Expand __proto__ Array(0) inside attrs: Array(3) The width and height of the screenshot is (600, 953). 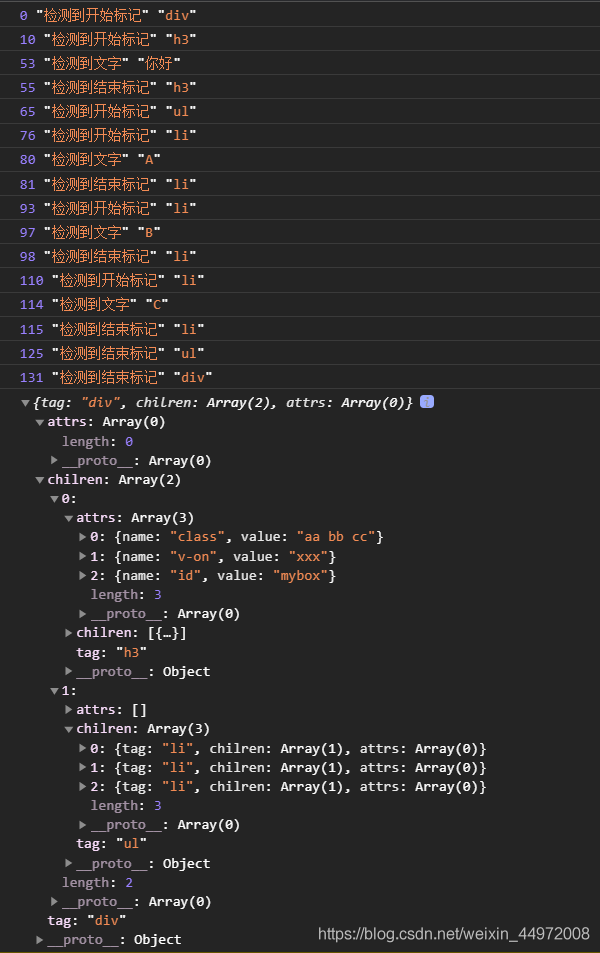click(x=83, y=614)
